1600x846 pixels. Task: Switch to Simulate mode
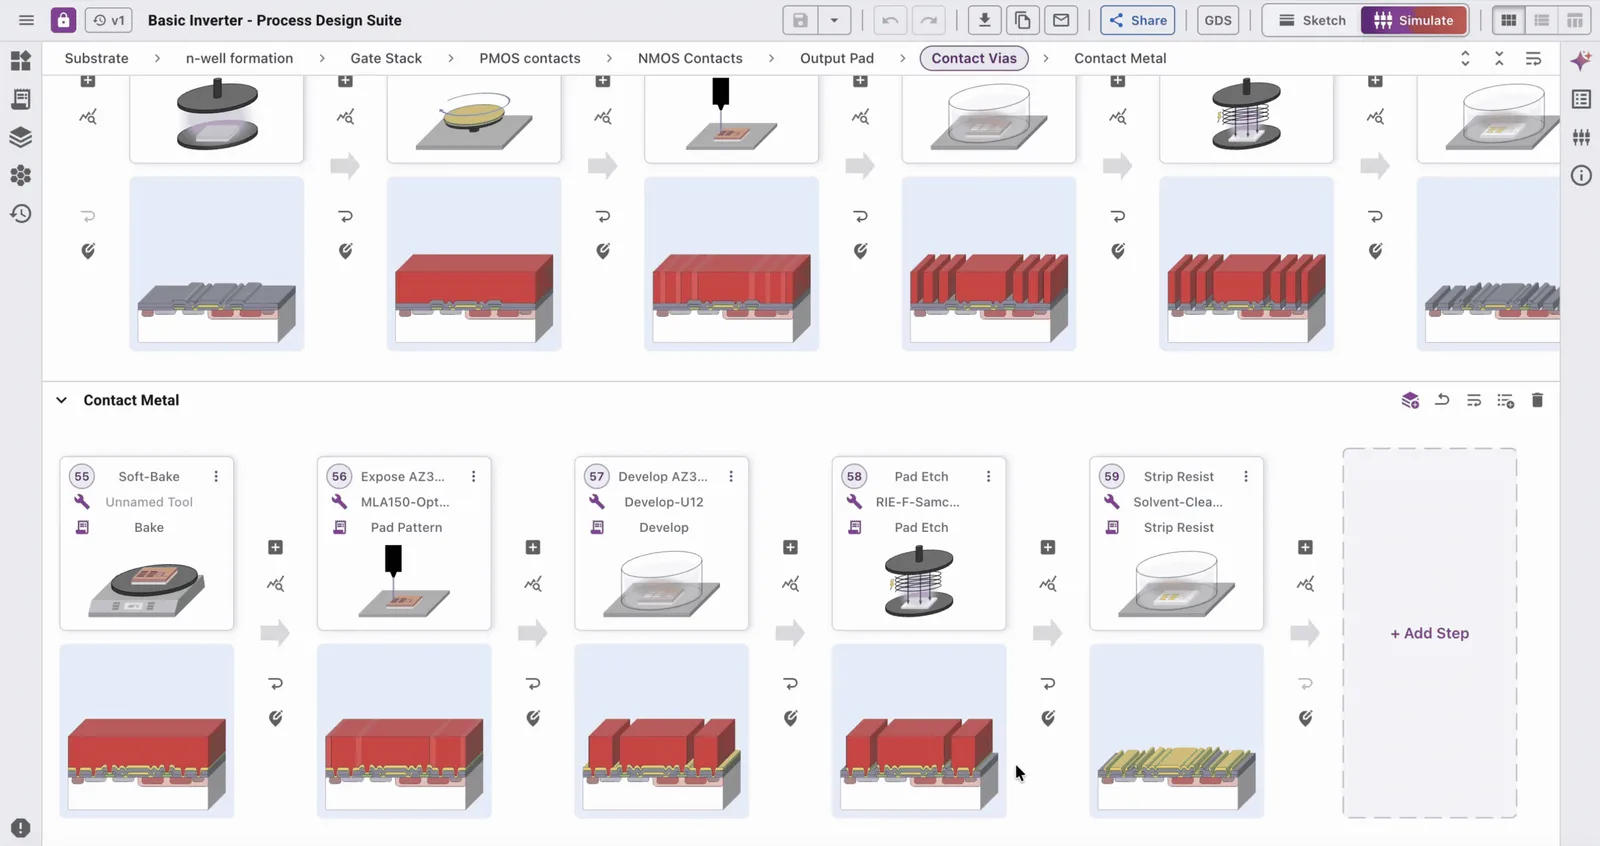tap(1414, 20)
